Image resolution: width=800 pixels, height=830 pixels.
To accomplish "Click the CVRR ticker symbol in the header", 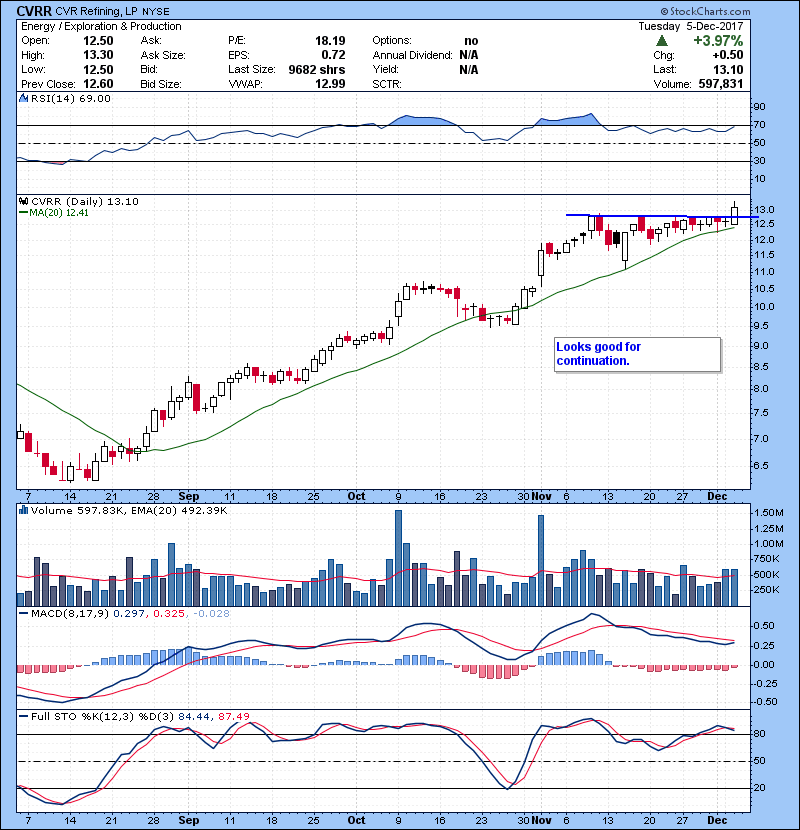I will tap(34, 11).
